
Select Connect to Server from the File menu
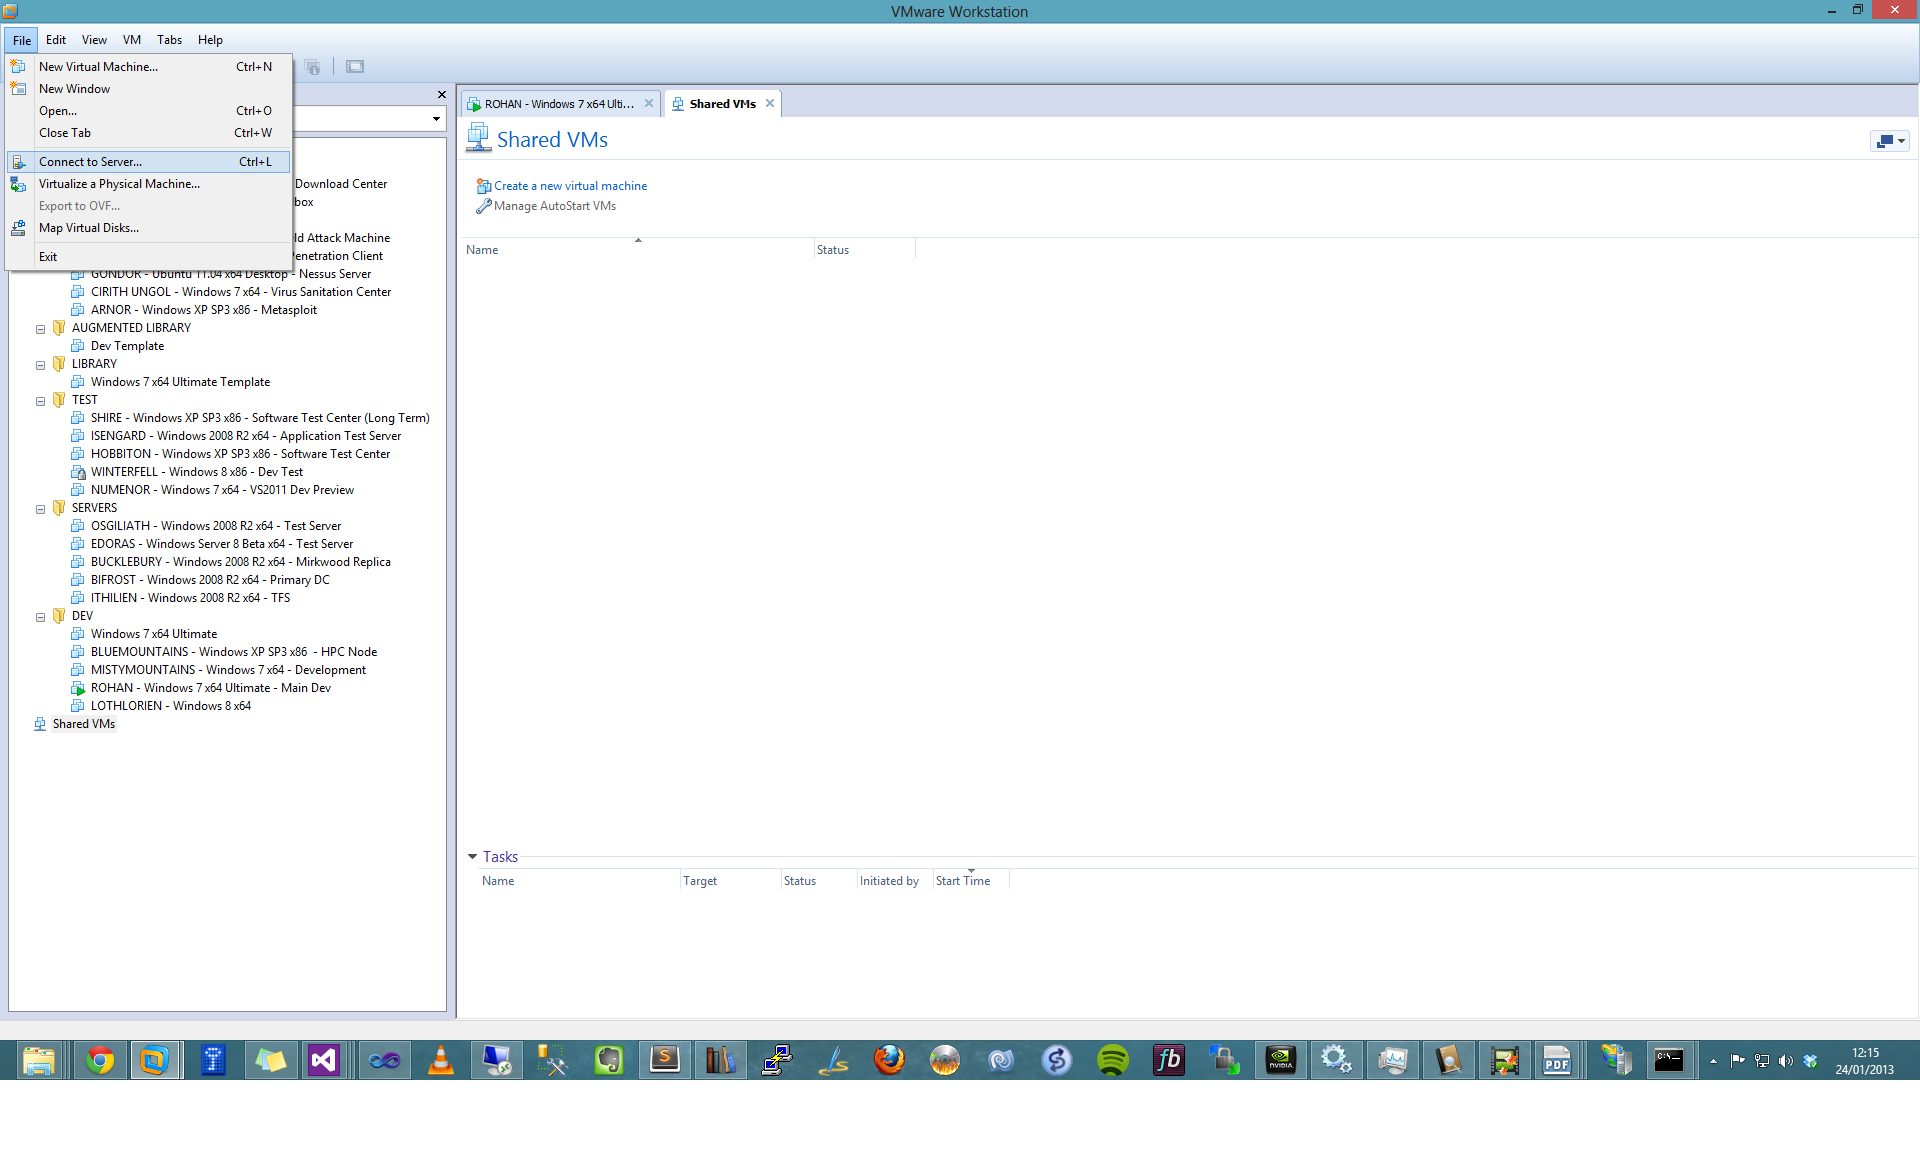[90, 161]
